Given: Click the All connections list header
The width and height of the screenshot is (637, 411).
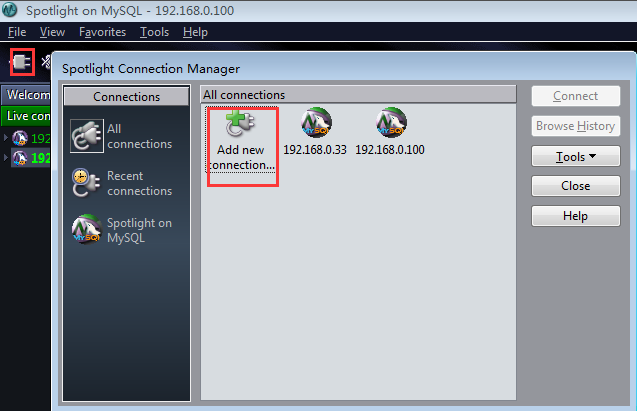Looking at the screenshot, I should (x=358, y=95).
